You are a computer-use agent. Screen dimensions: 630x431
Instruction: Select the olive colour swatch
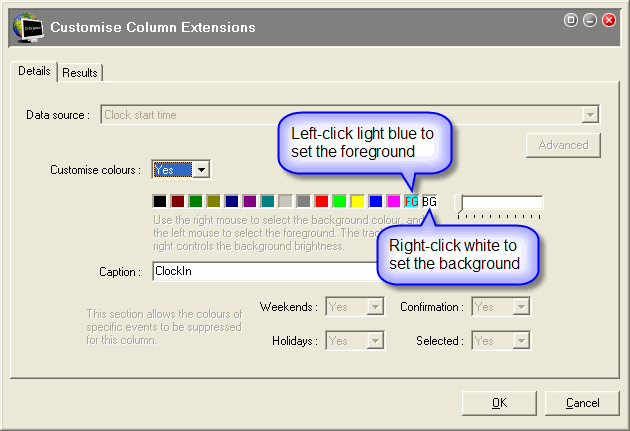[x=214, y=201]
